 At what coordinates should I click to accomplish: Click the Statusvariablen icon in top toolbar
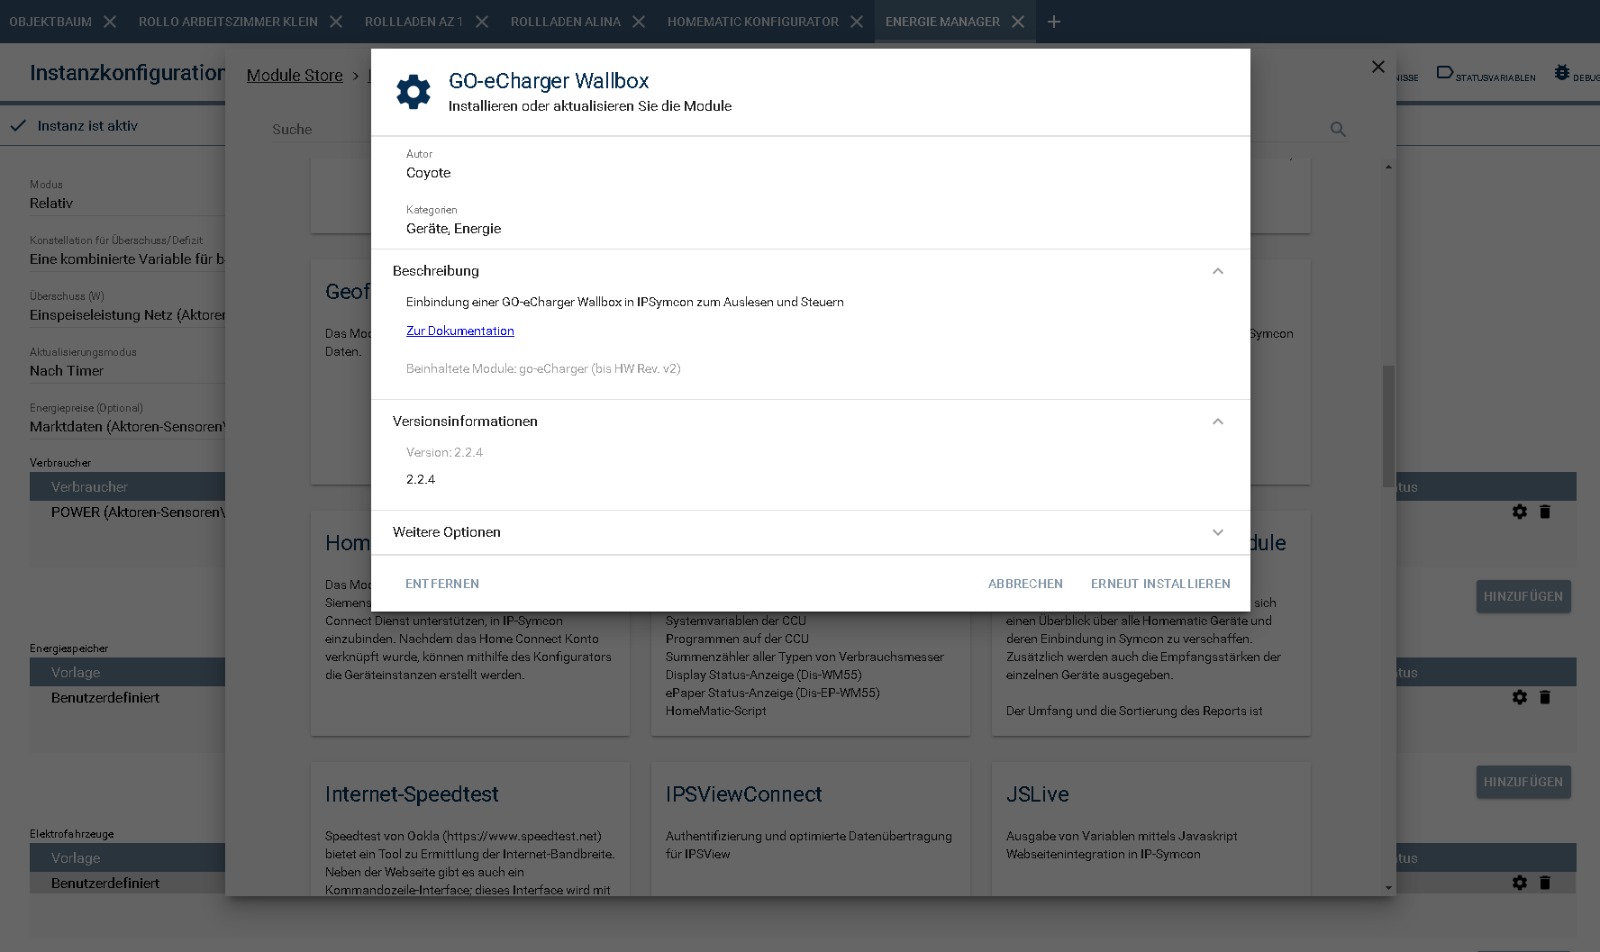pyautogui.click(x=1444, y=73)
